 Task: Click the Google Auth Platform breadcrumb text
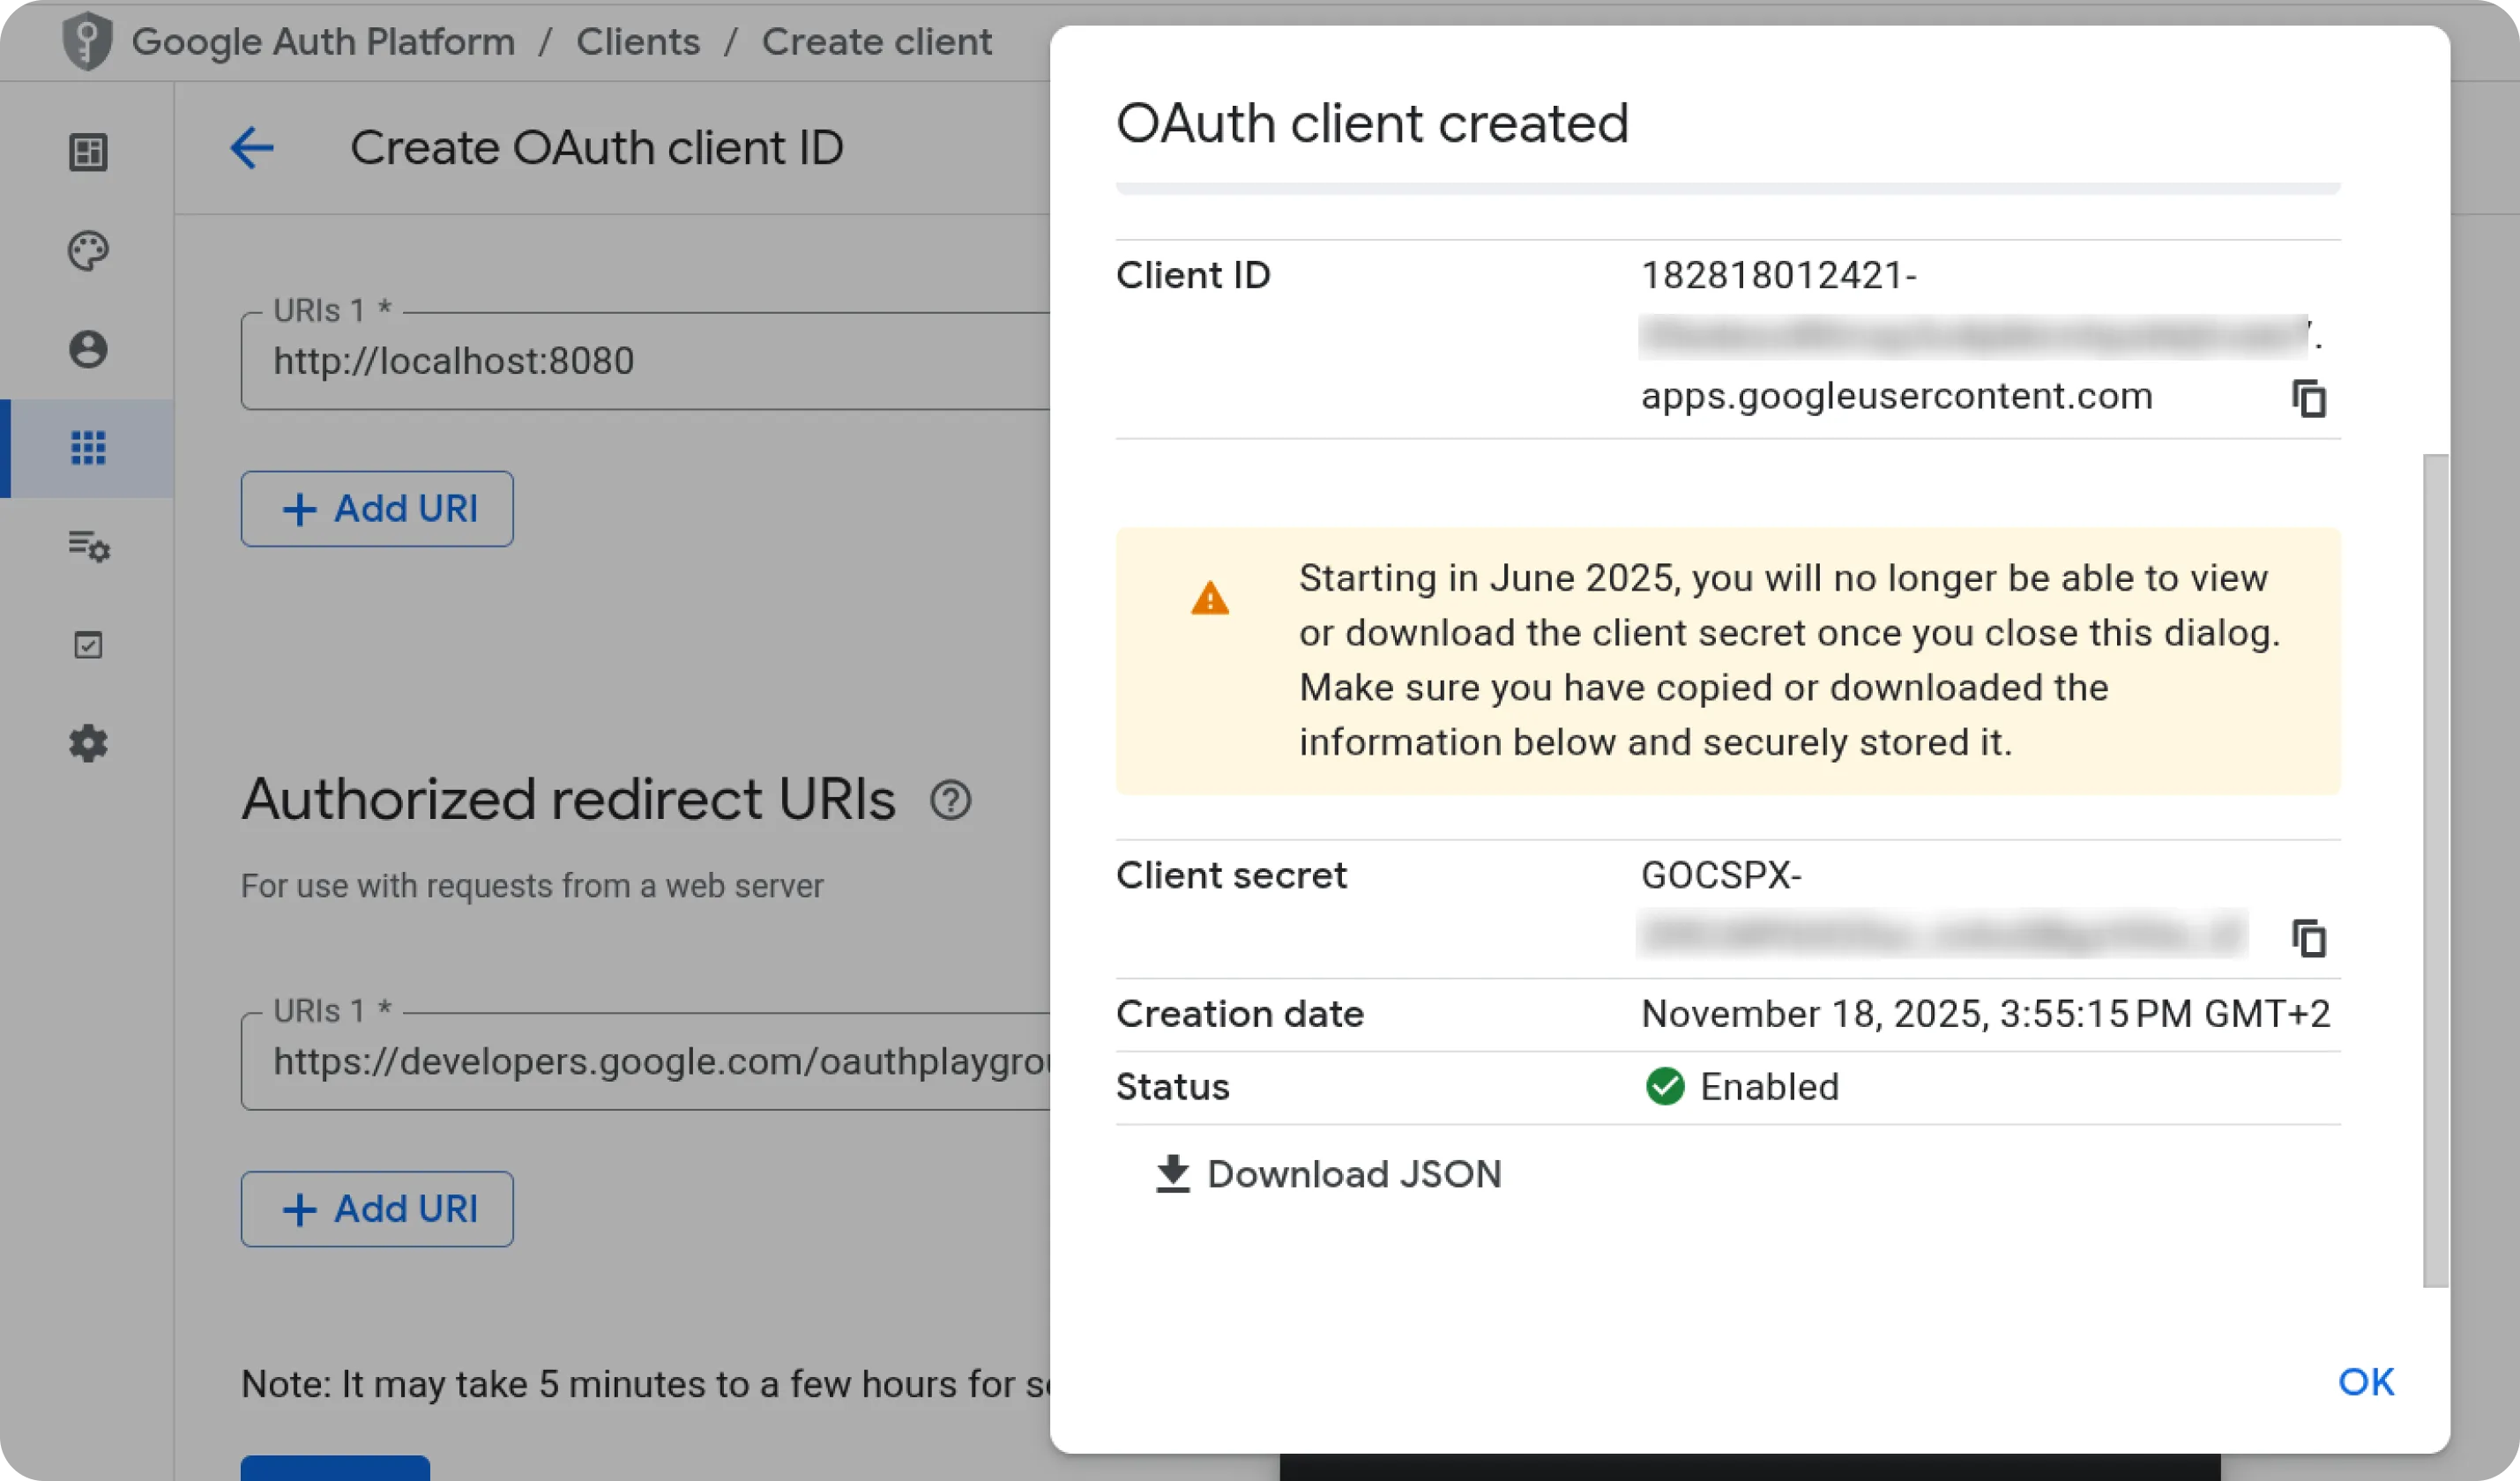323,41
